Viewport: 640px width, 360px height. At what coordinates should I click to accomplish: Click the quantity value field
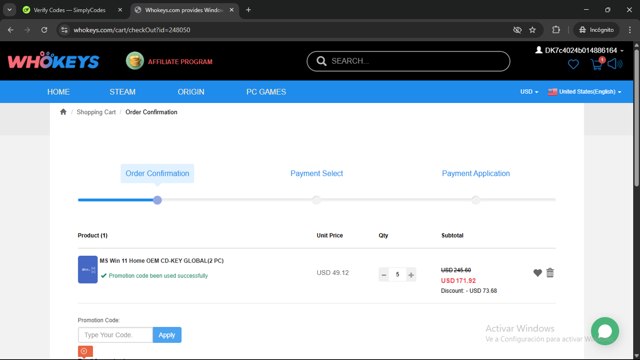[x=397, y=275]
